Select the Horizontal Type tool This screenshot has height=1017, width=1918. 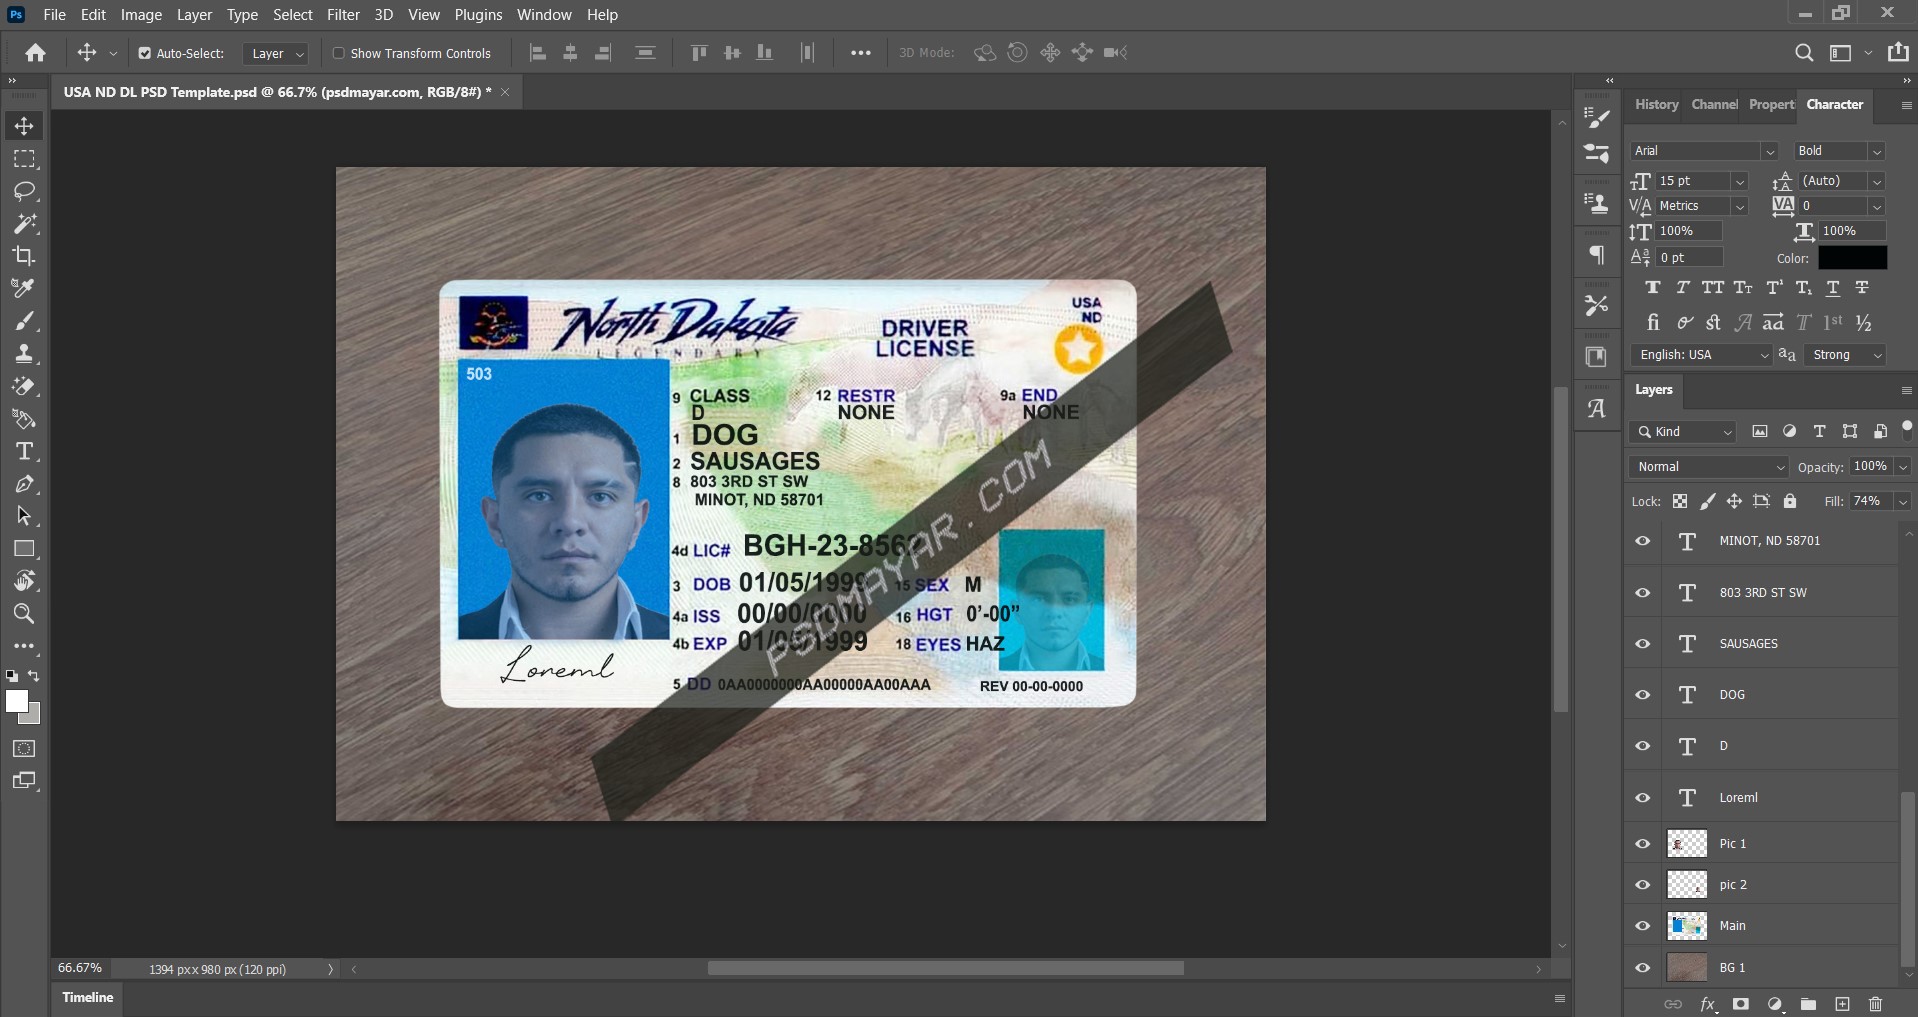[x=24, y=451]
